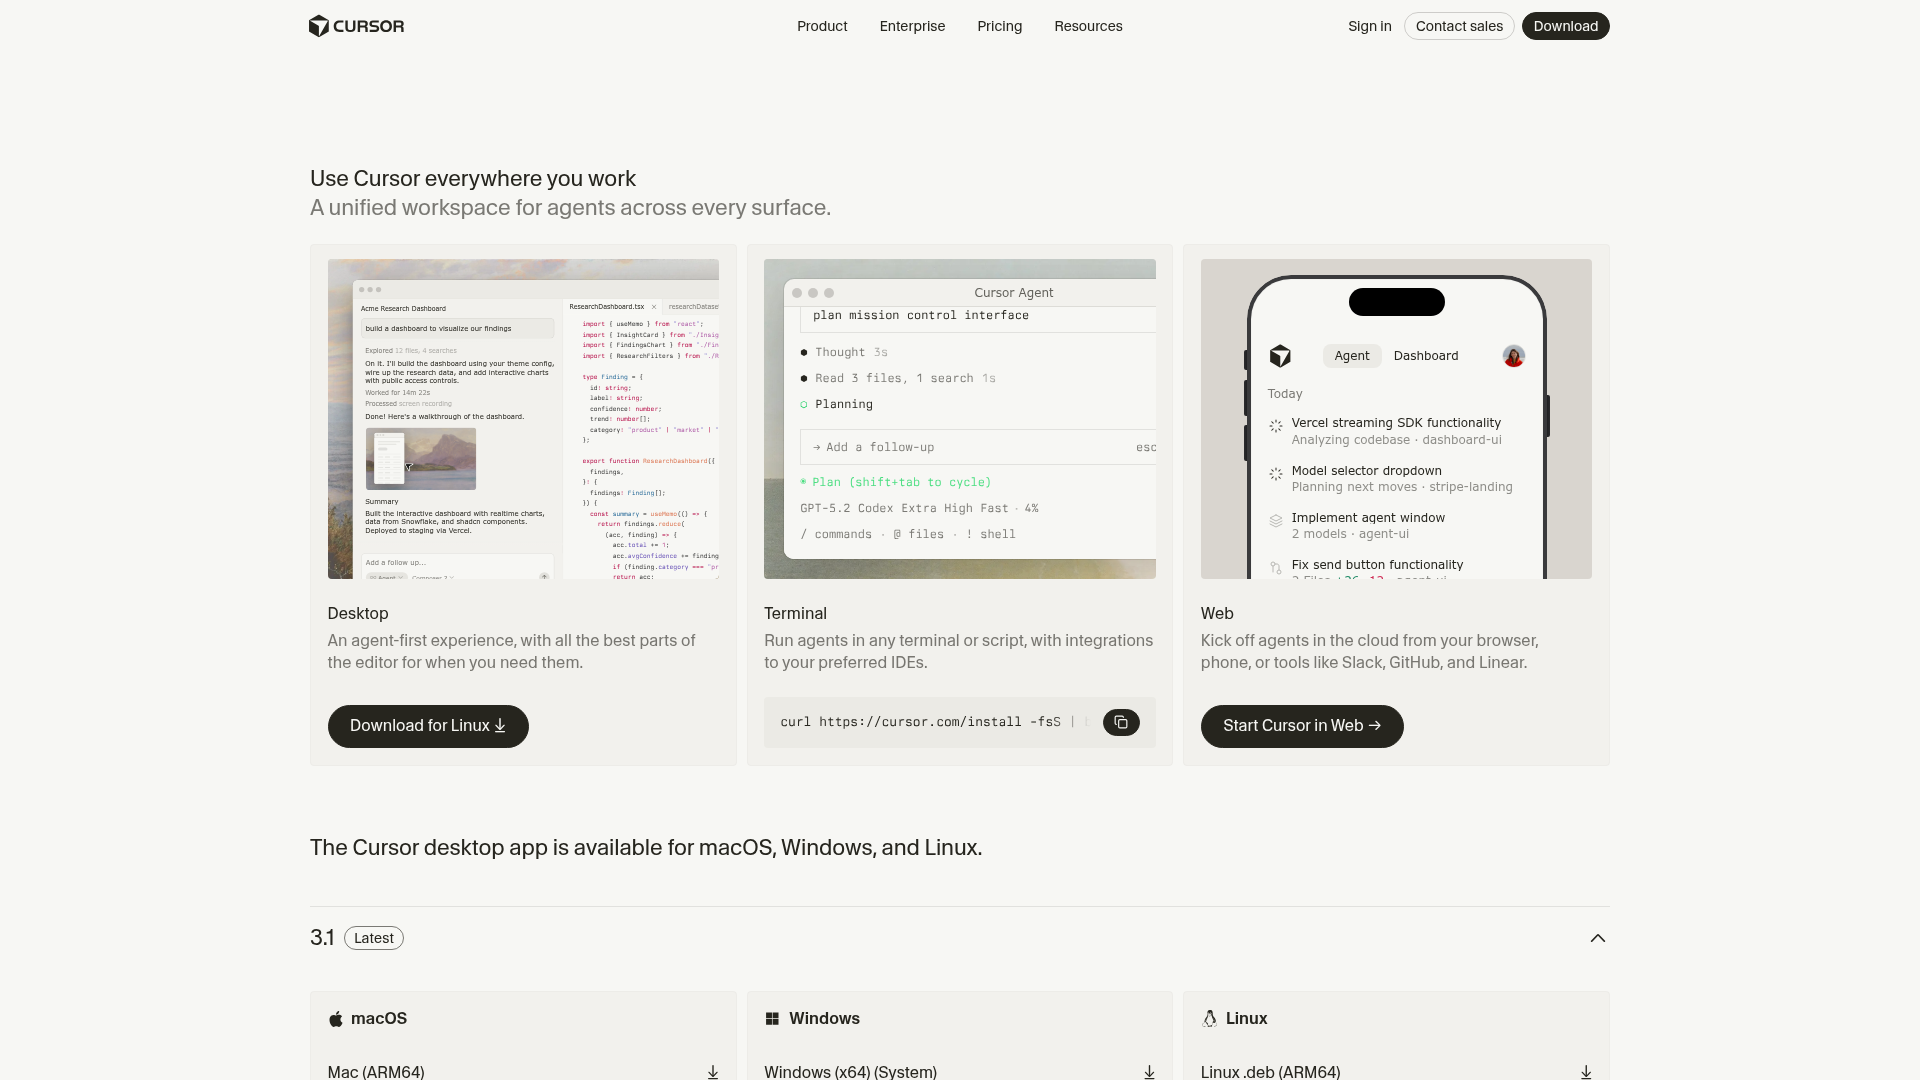Click the Start Cursor in Web button
This screenshot has width=1920, height=1080.
click(x=1302, y=726)
